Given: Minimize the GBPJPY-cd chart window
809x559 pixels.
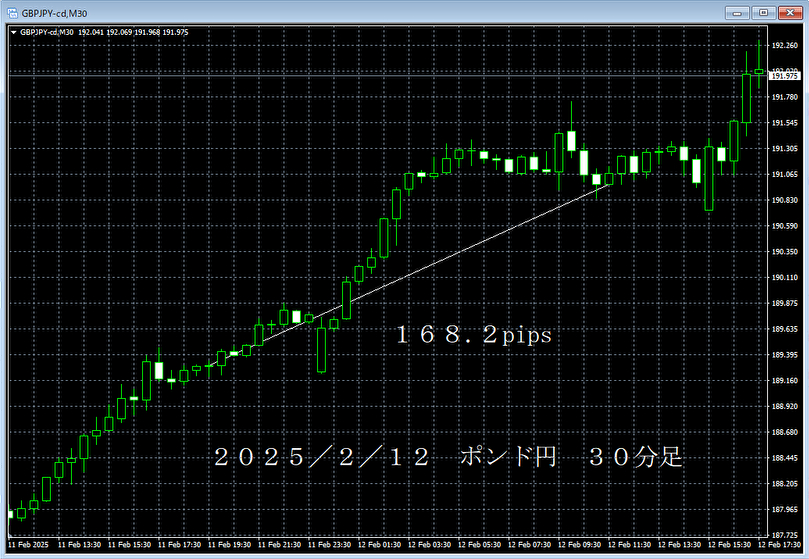Looking at the screenshot, I should click(740, 12).
